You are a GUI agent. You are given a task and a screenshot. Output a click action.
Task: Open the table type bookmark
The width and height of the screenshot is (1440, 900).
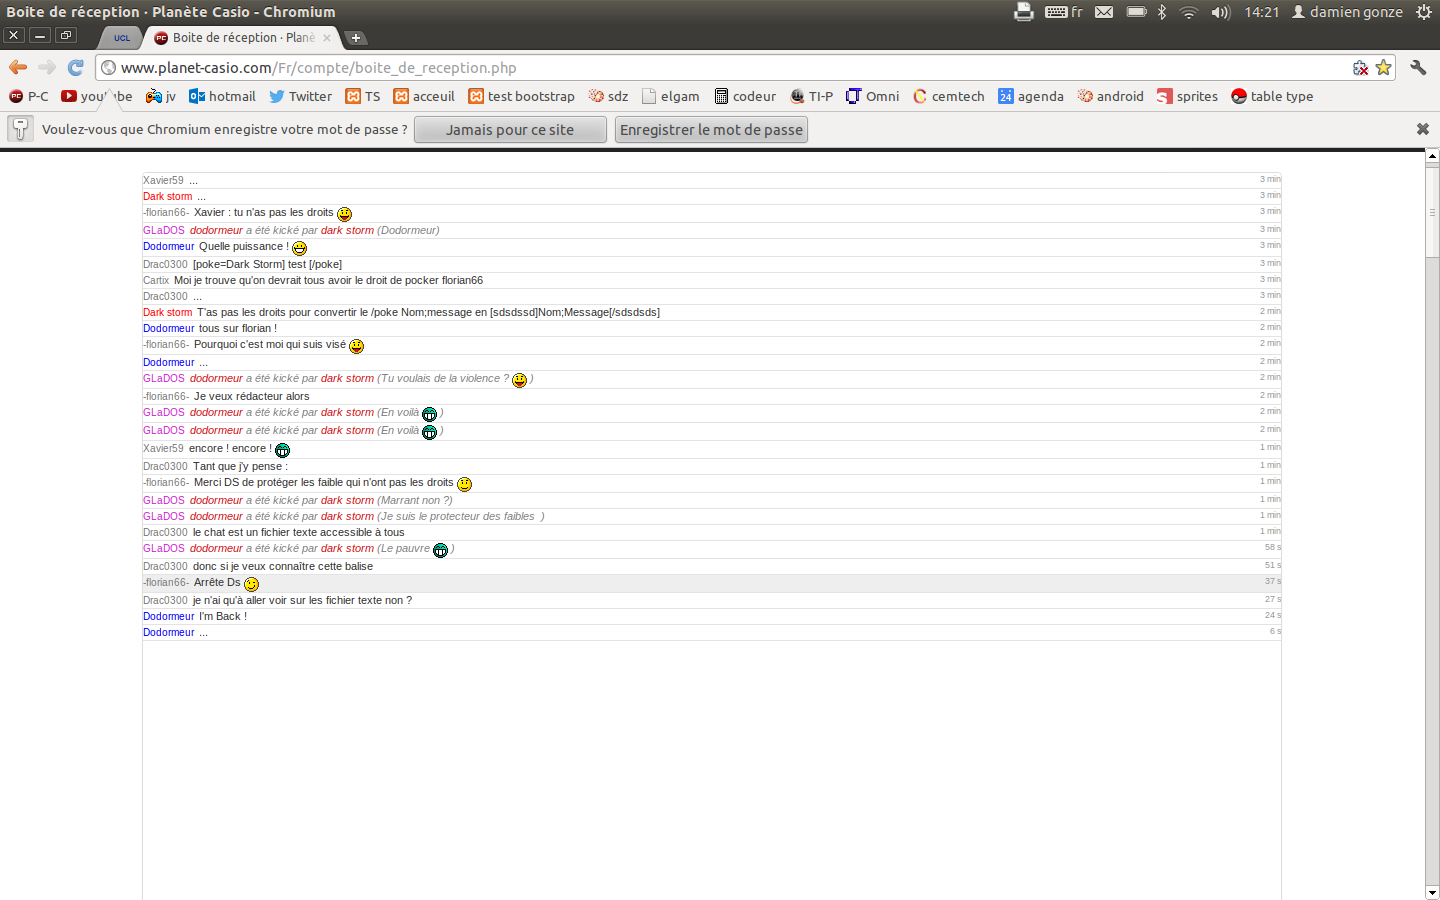(1272, 96)
